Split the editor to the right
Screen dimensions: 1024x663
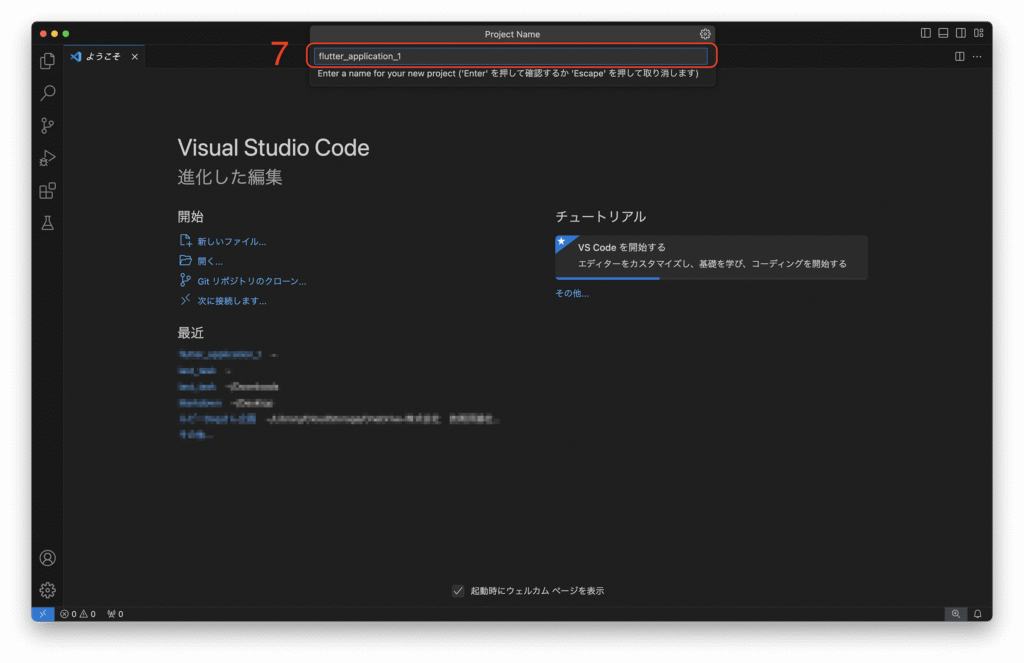tap(960, 57)
